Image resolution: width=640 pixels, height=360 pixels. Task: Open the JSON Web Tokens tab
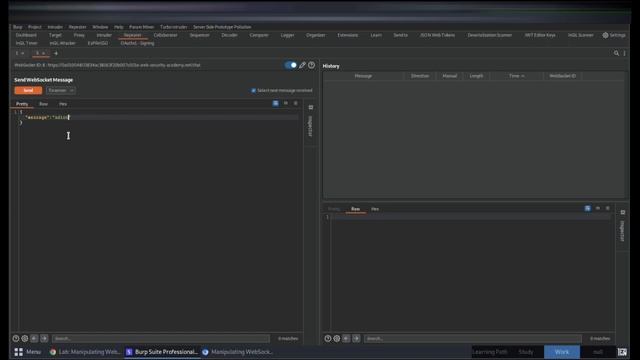(x=437, y=35)
